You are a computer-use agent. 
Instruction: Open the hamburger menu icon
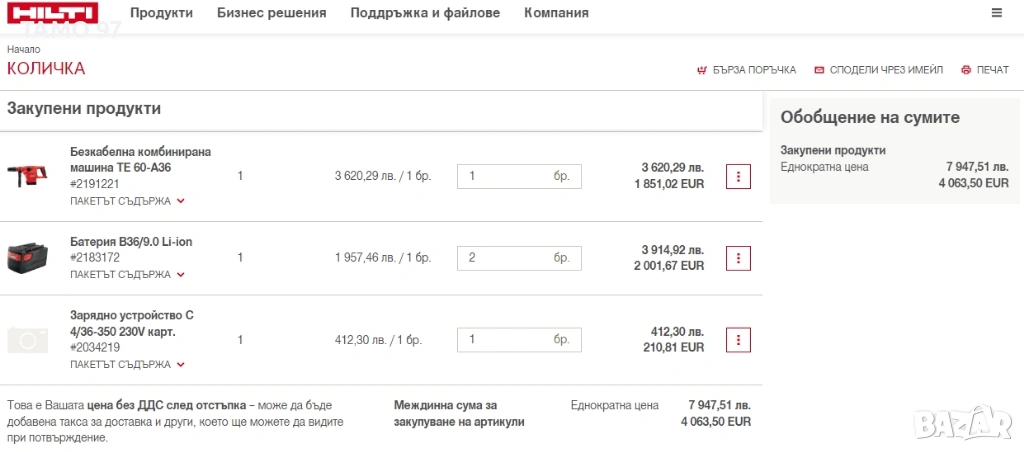pyautogui.click(x=996, y=13)
